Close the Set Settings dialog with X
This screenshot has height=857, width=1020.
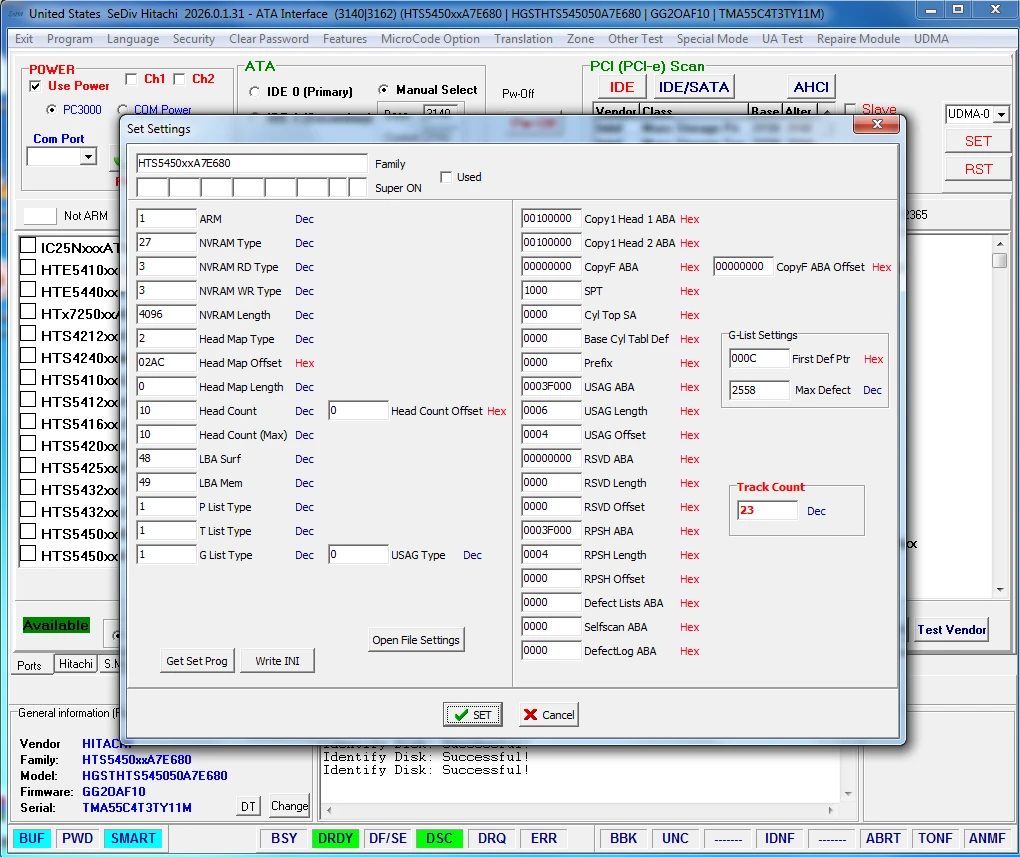[x=876, y=124]
